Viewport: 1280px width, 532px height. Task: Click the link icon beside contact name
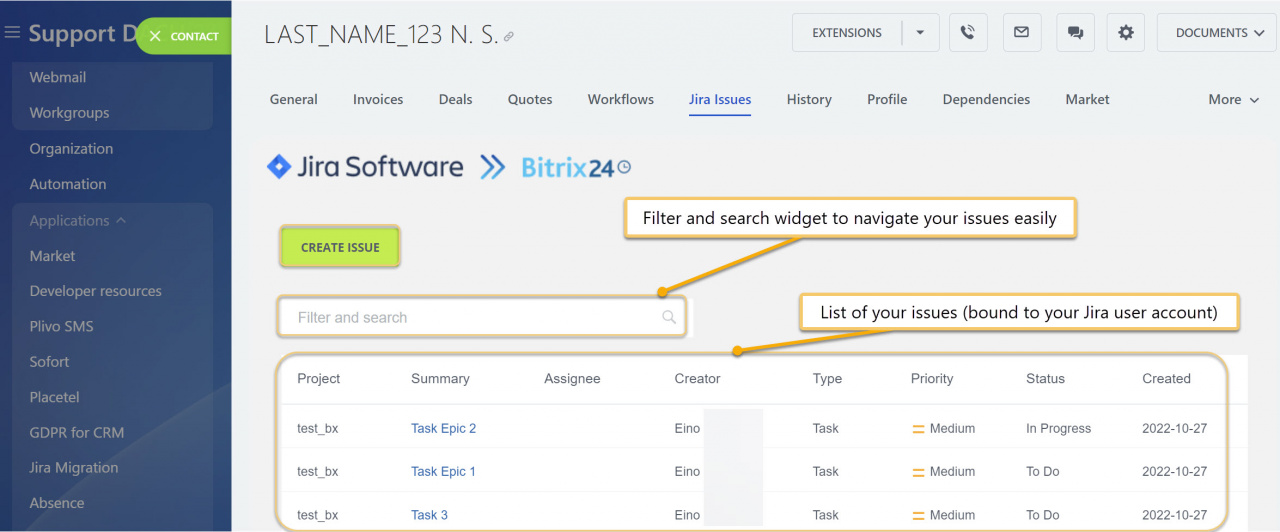pos(508,36)
